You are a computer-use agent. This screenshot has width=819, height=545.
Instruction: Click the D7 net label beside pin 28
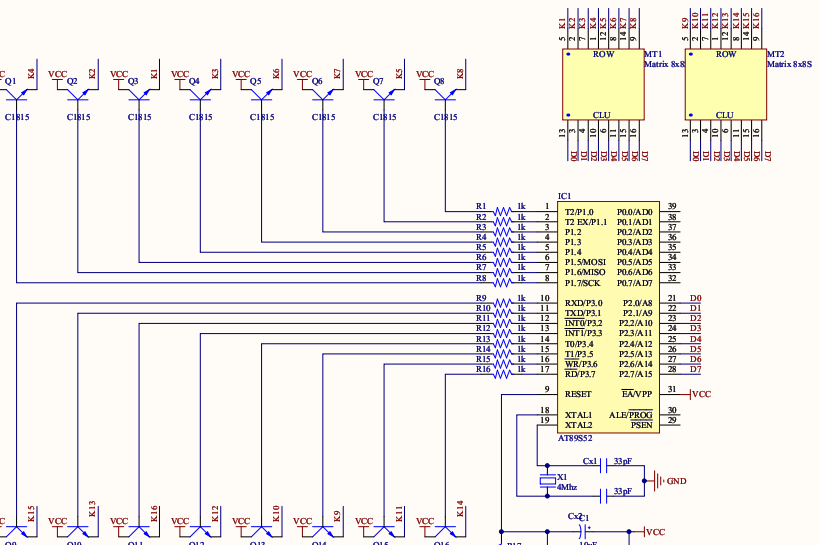pyautogui.click(x=695, y=369)
